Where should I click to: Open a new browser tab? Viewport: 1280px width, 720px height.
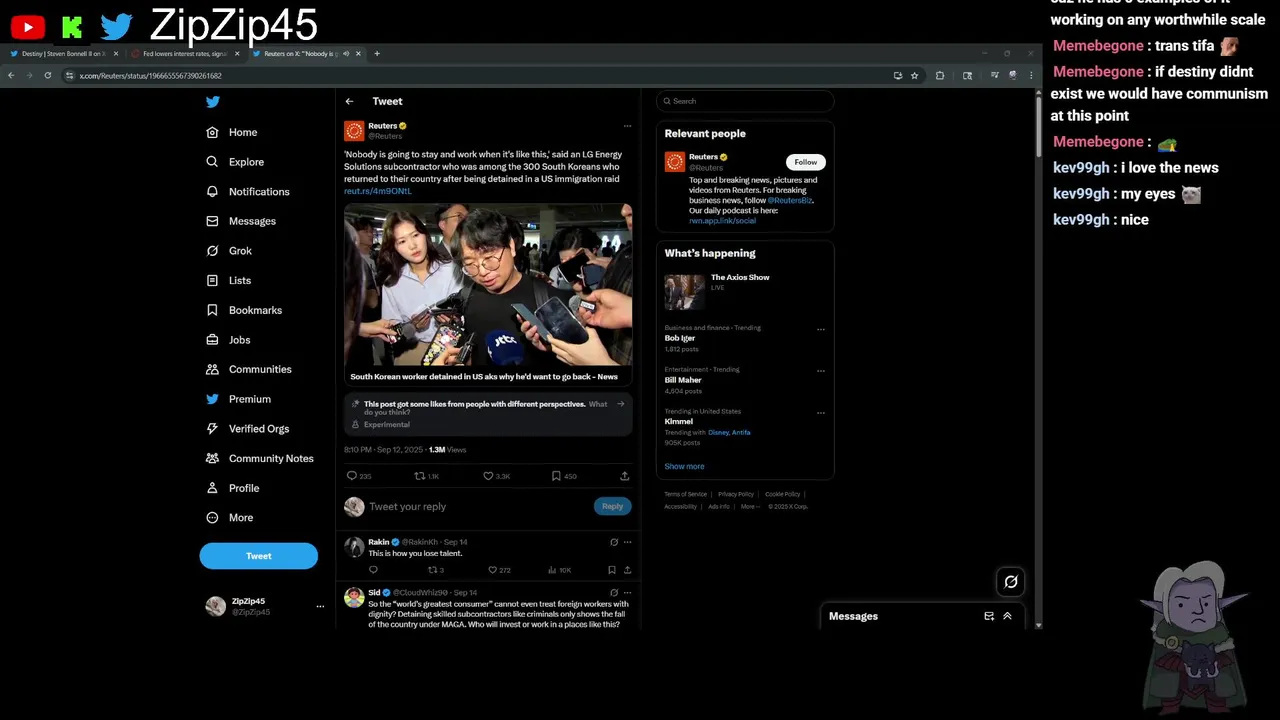(377, 53)
